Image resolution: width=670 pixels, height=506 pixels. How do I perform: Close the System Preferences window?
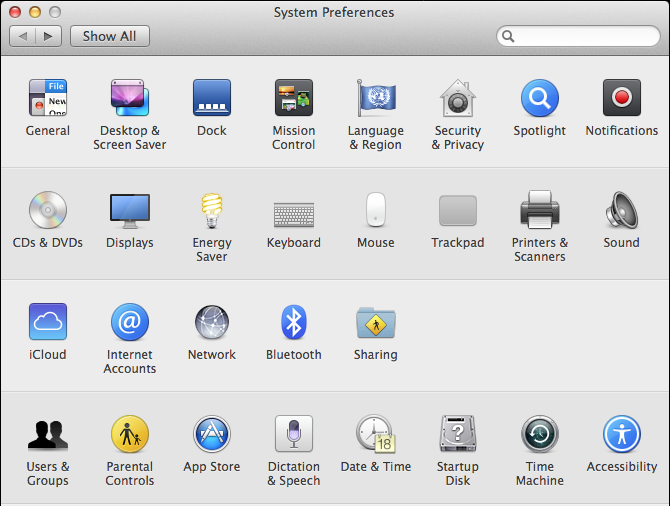[15, 12]
